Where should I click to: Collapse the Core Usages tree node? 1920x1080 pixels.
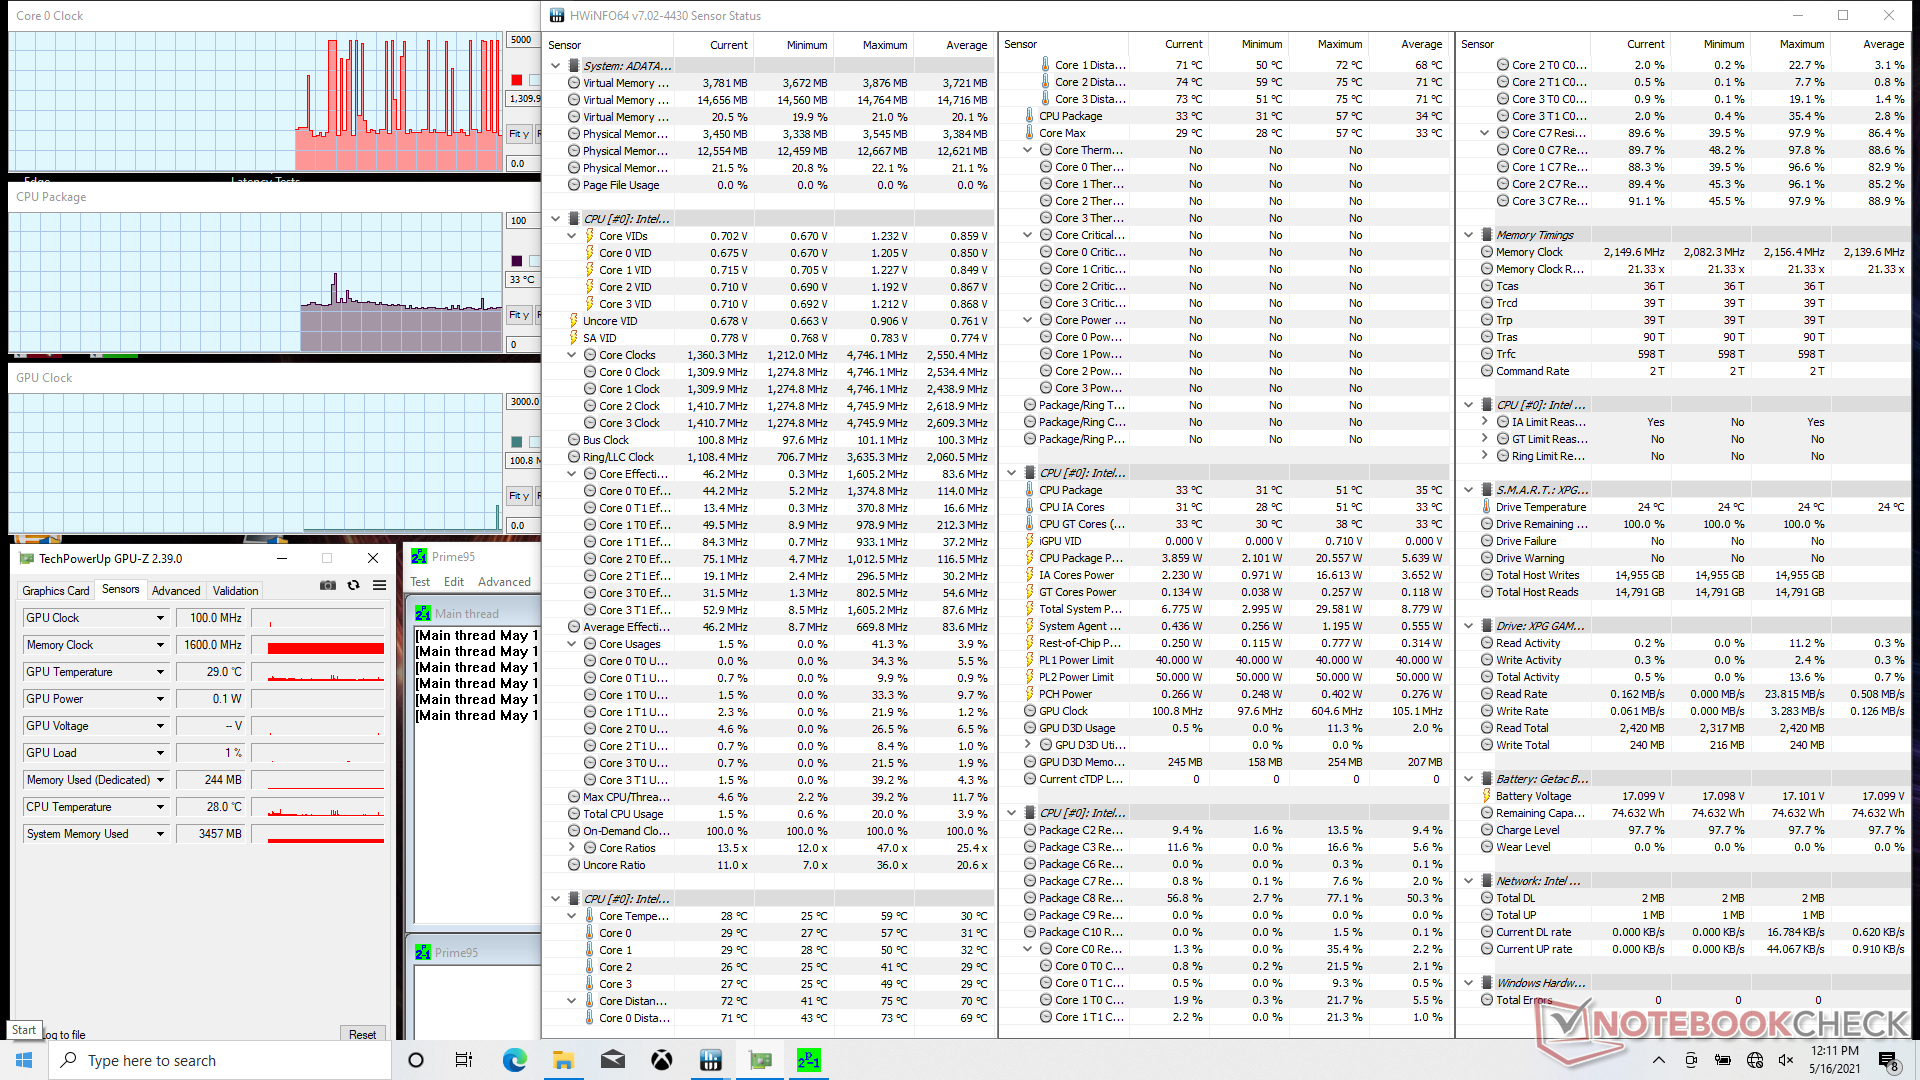coord(572,644)
